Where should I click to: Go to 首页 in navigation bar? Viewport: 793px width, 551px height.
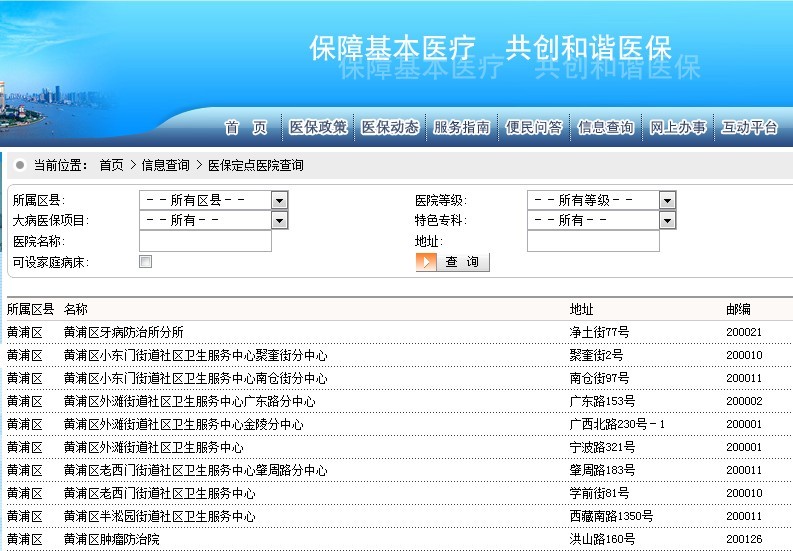pos(246,127)
